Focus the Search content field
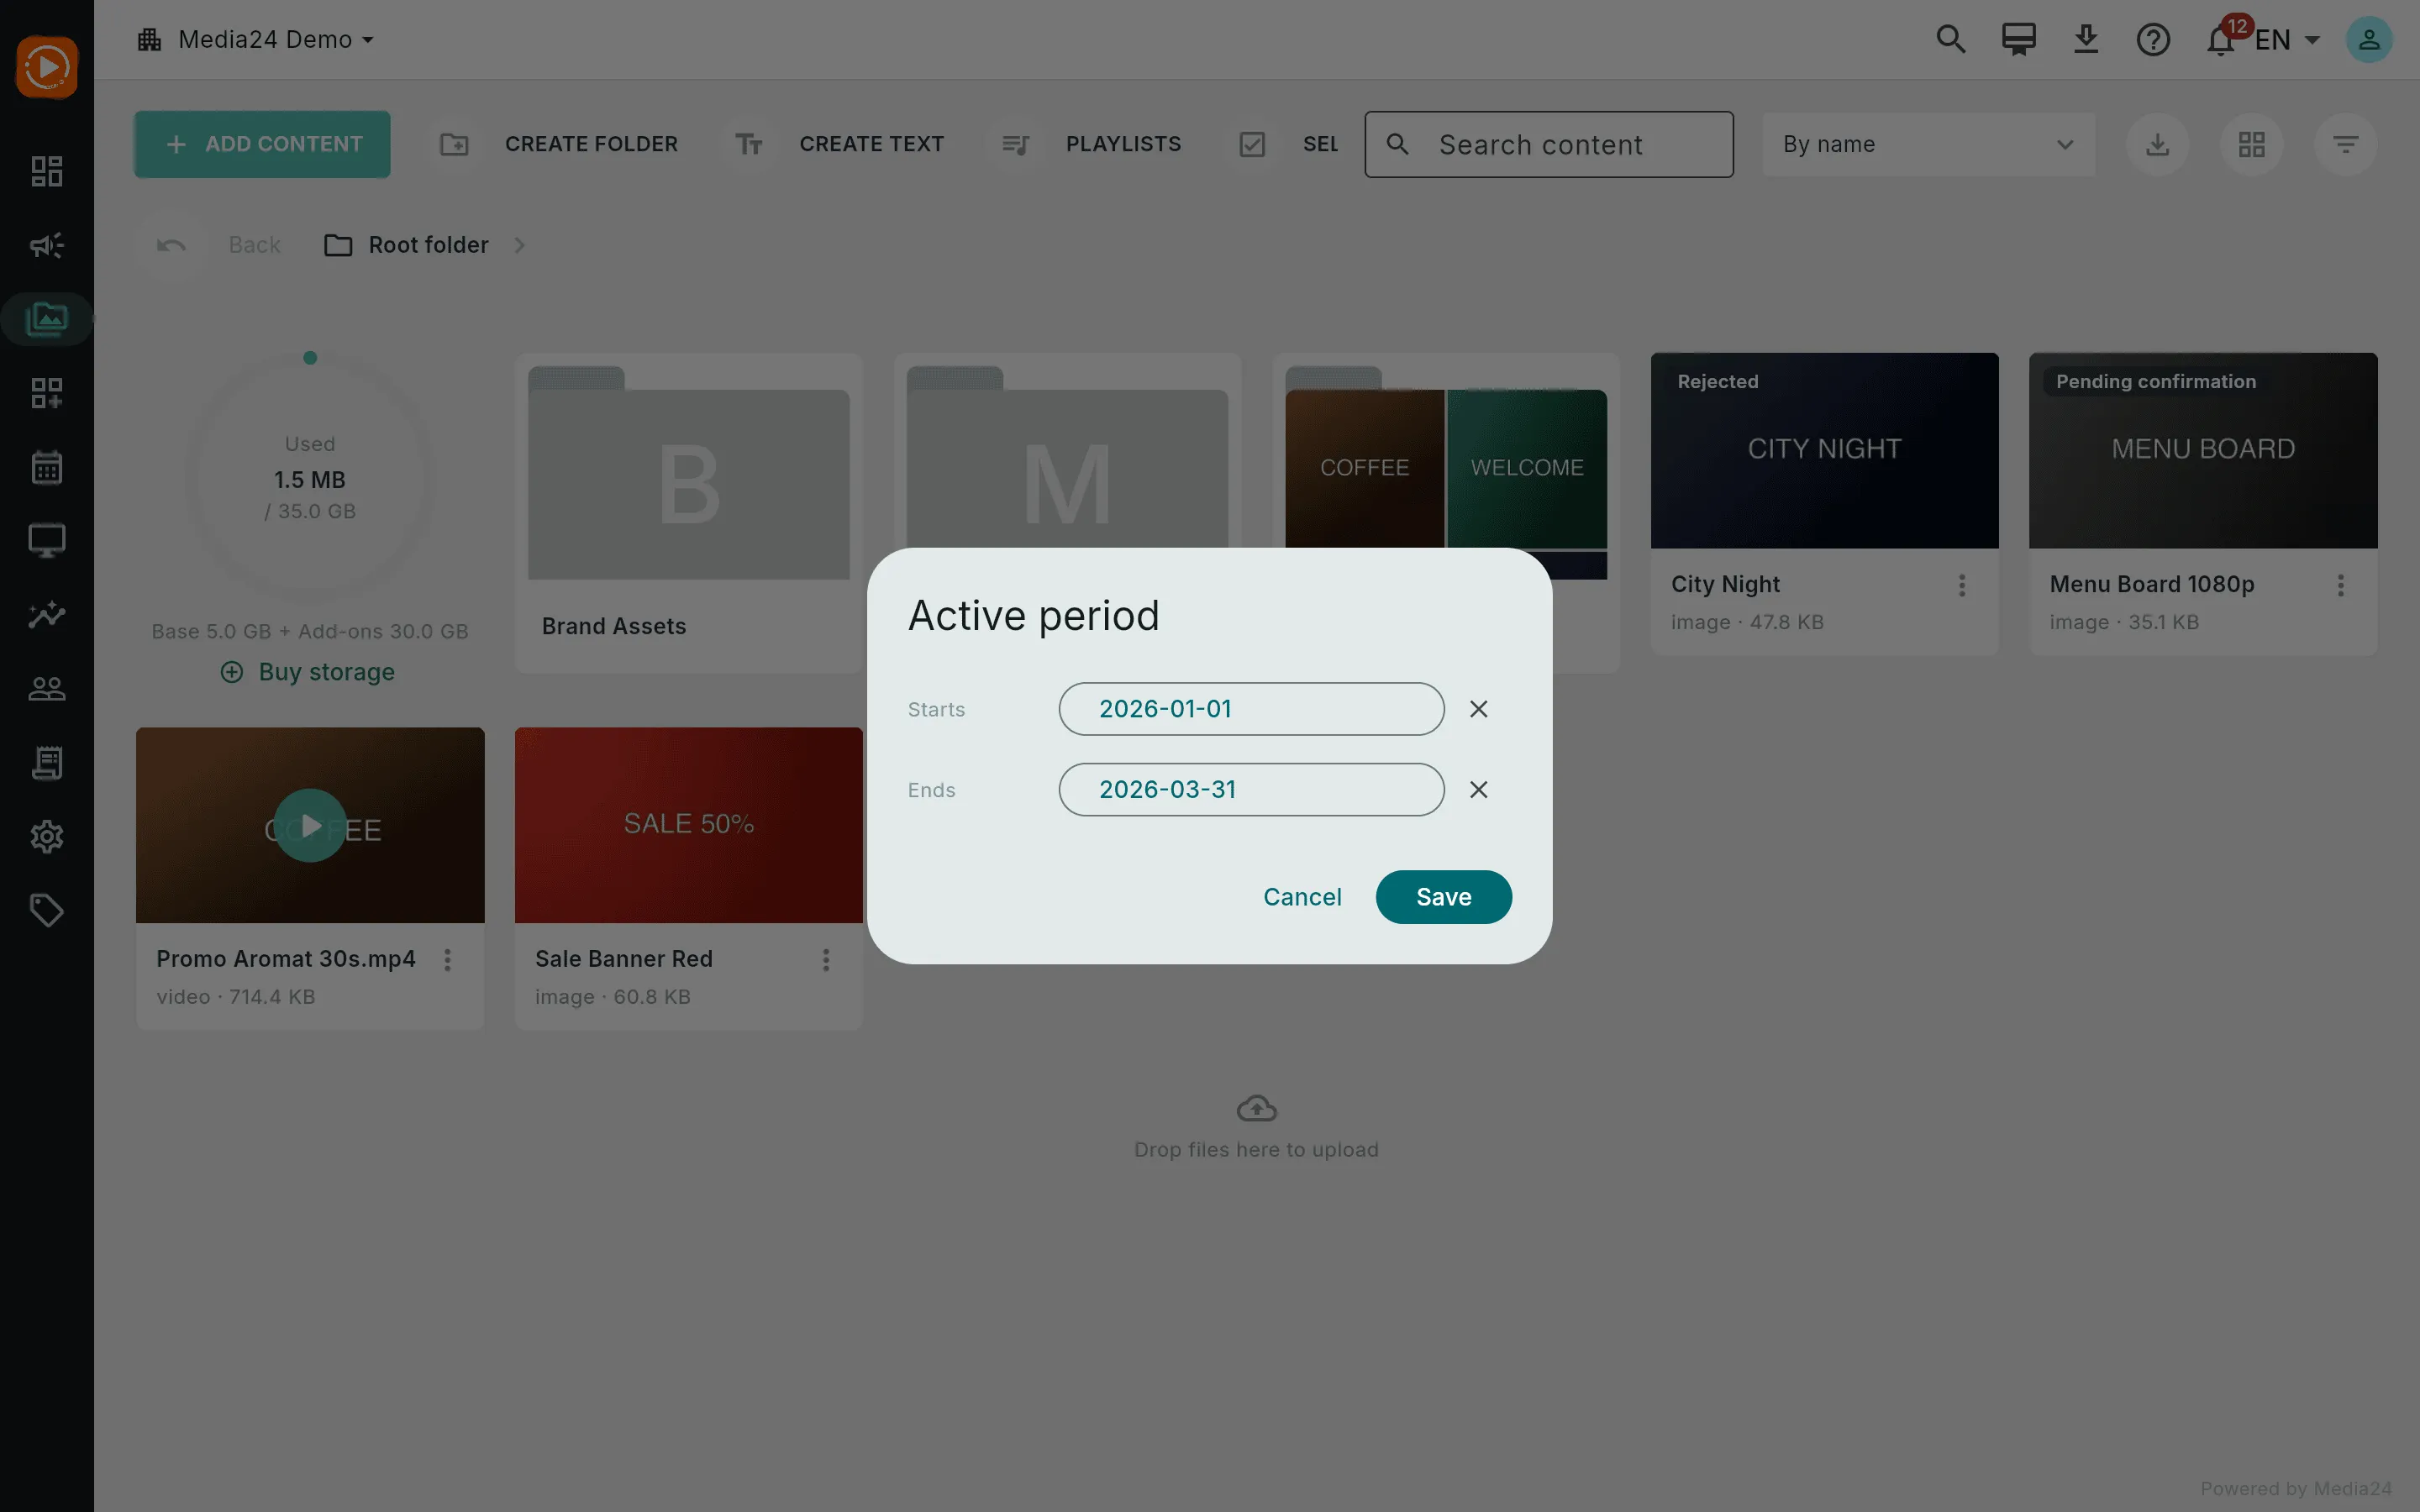Image resolution: width=2420 pixels, height=1512 pixels. click(1549, 144)
